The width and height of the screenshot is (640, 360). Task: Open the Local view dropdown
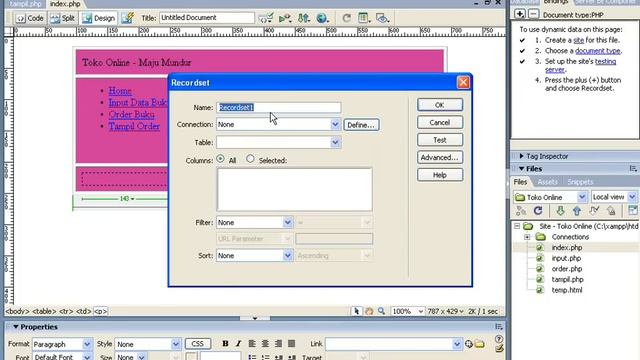[x=632, y=197]
